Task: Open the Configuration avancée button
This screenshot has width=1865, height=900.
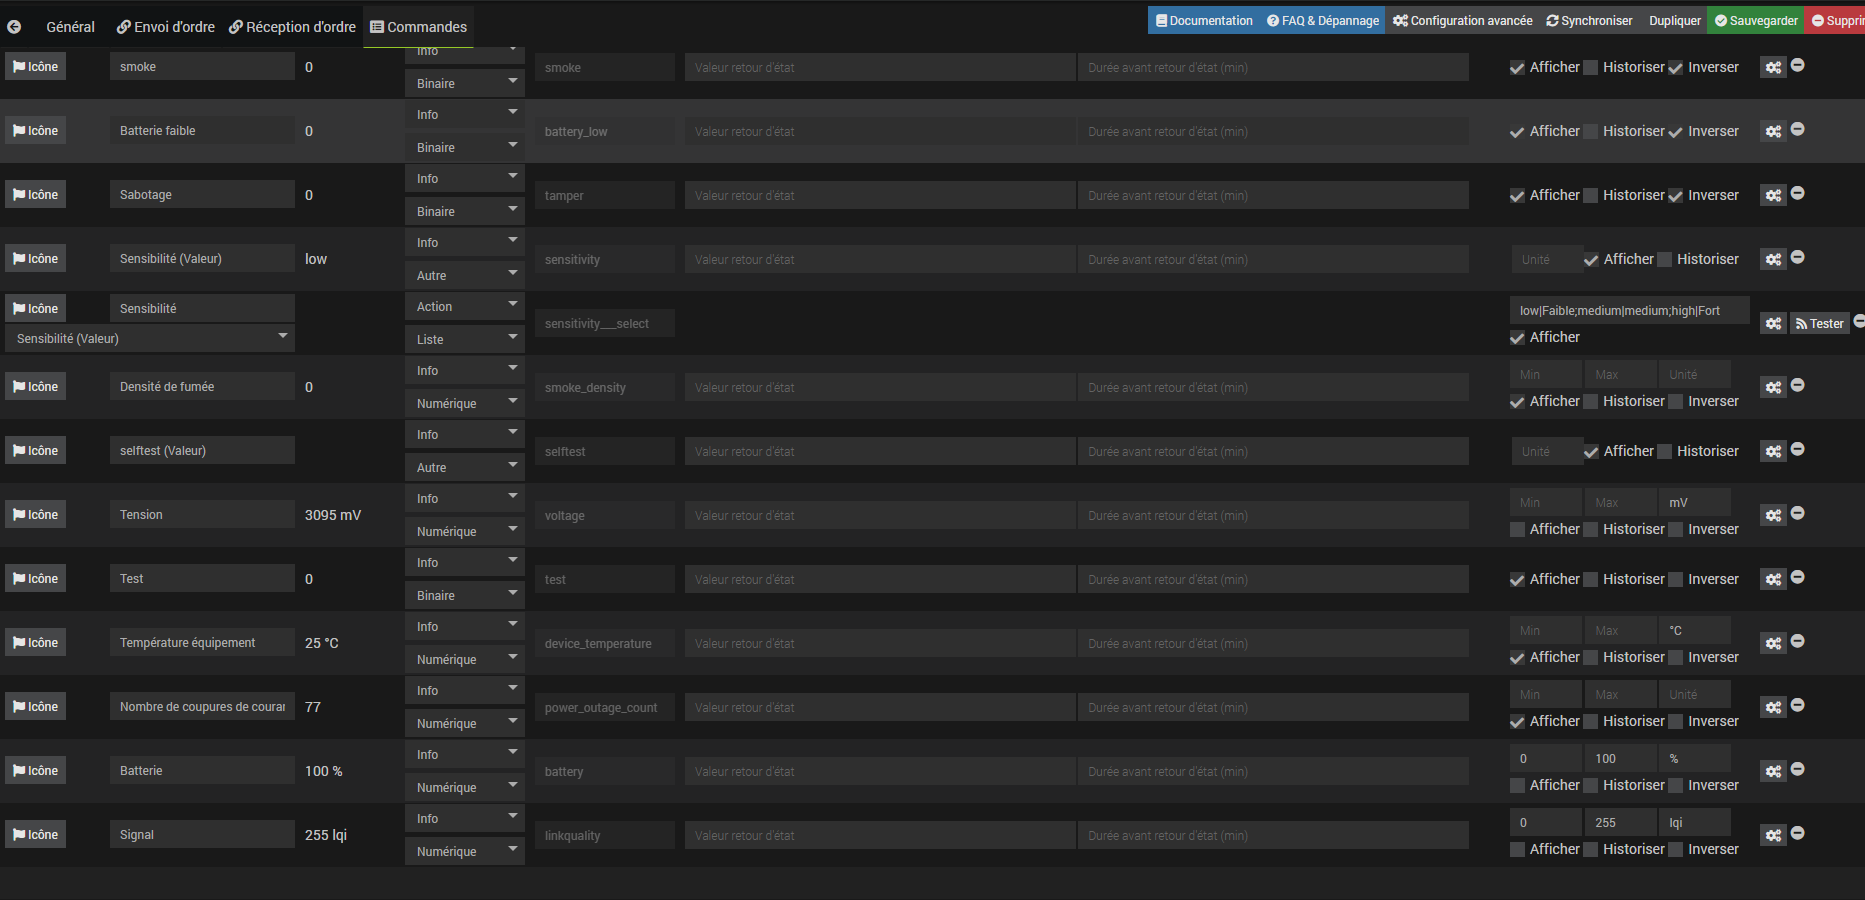Action: pyautogui.click(x=1462, y=20)
